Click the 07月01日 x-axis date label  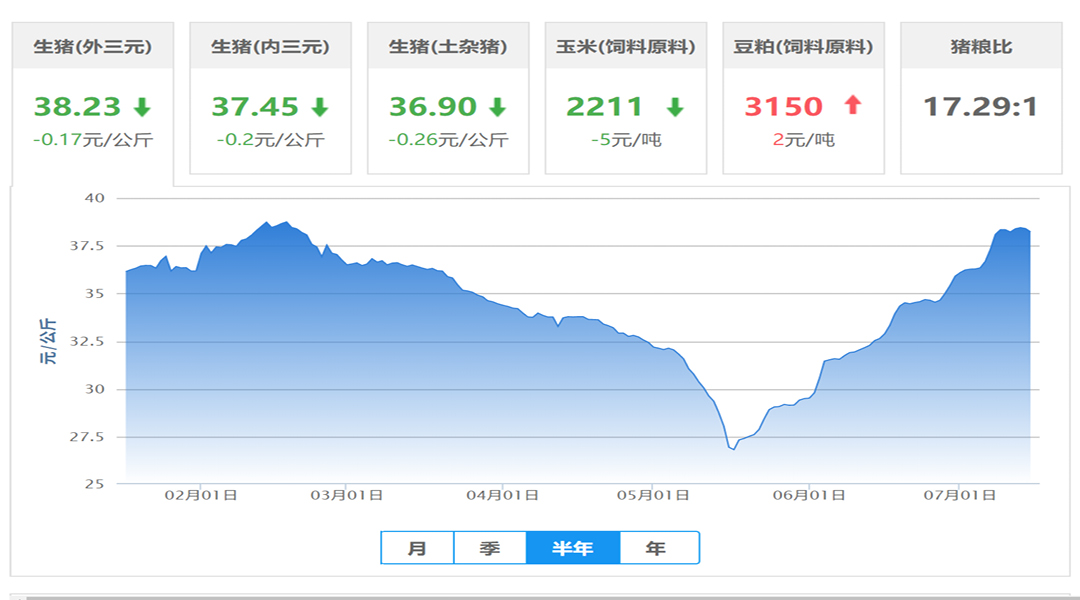(959, 495)
